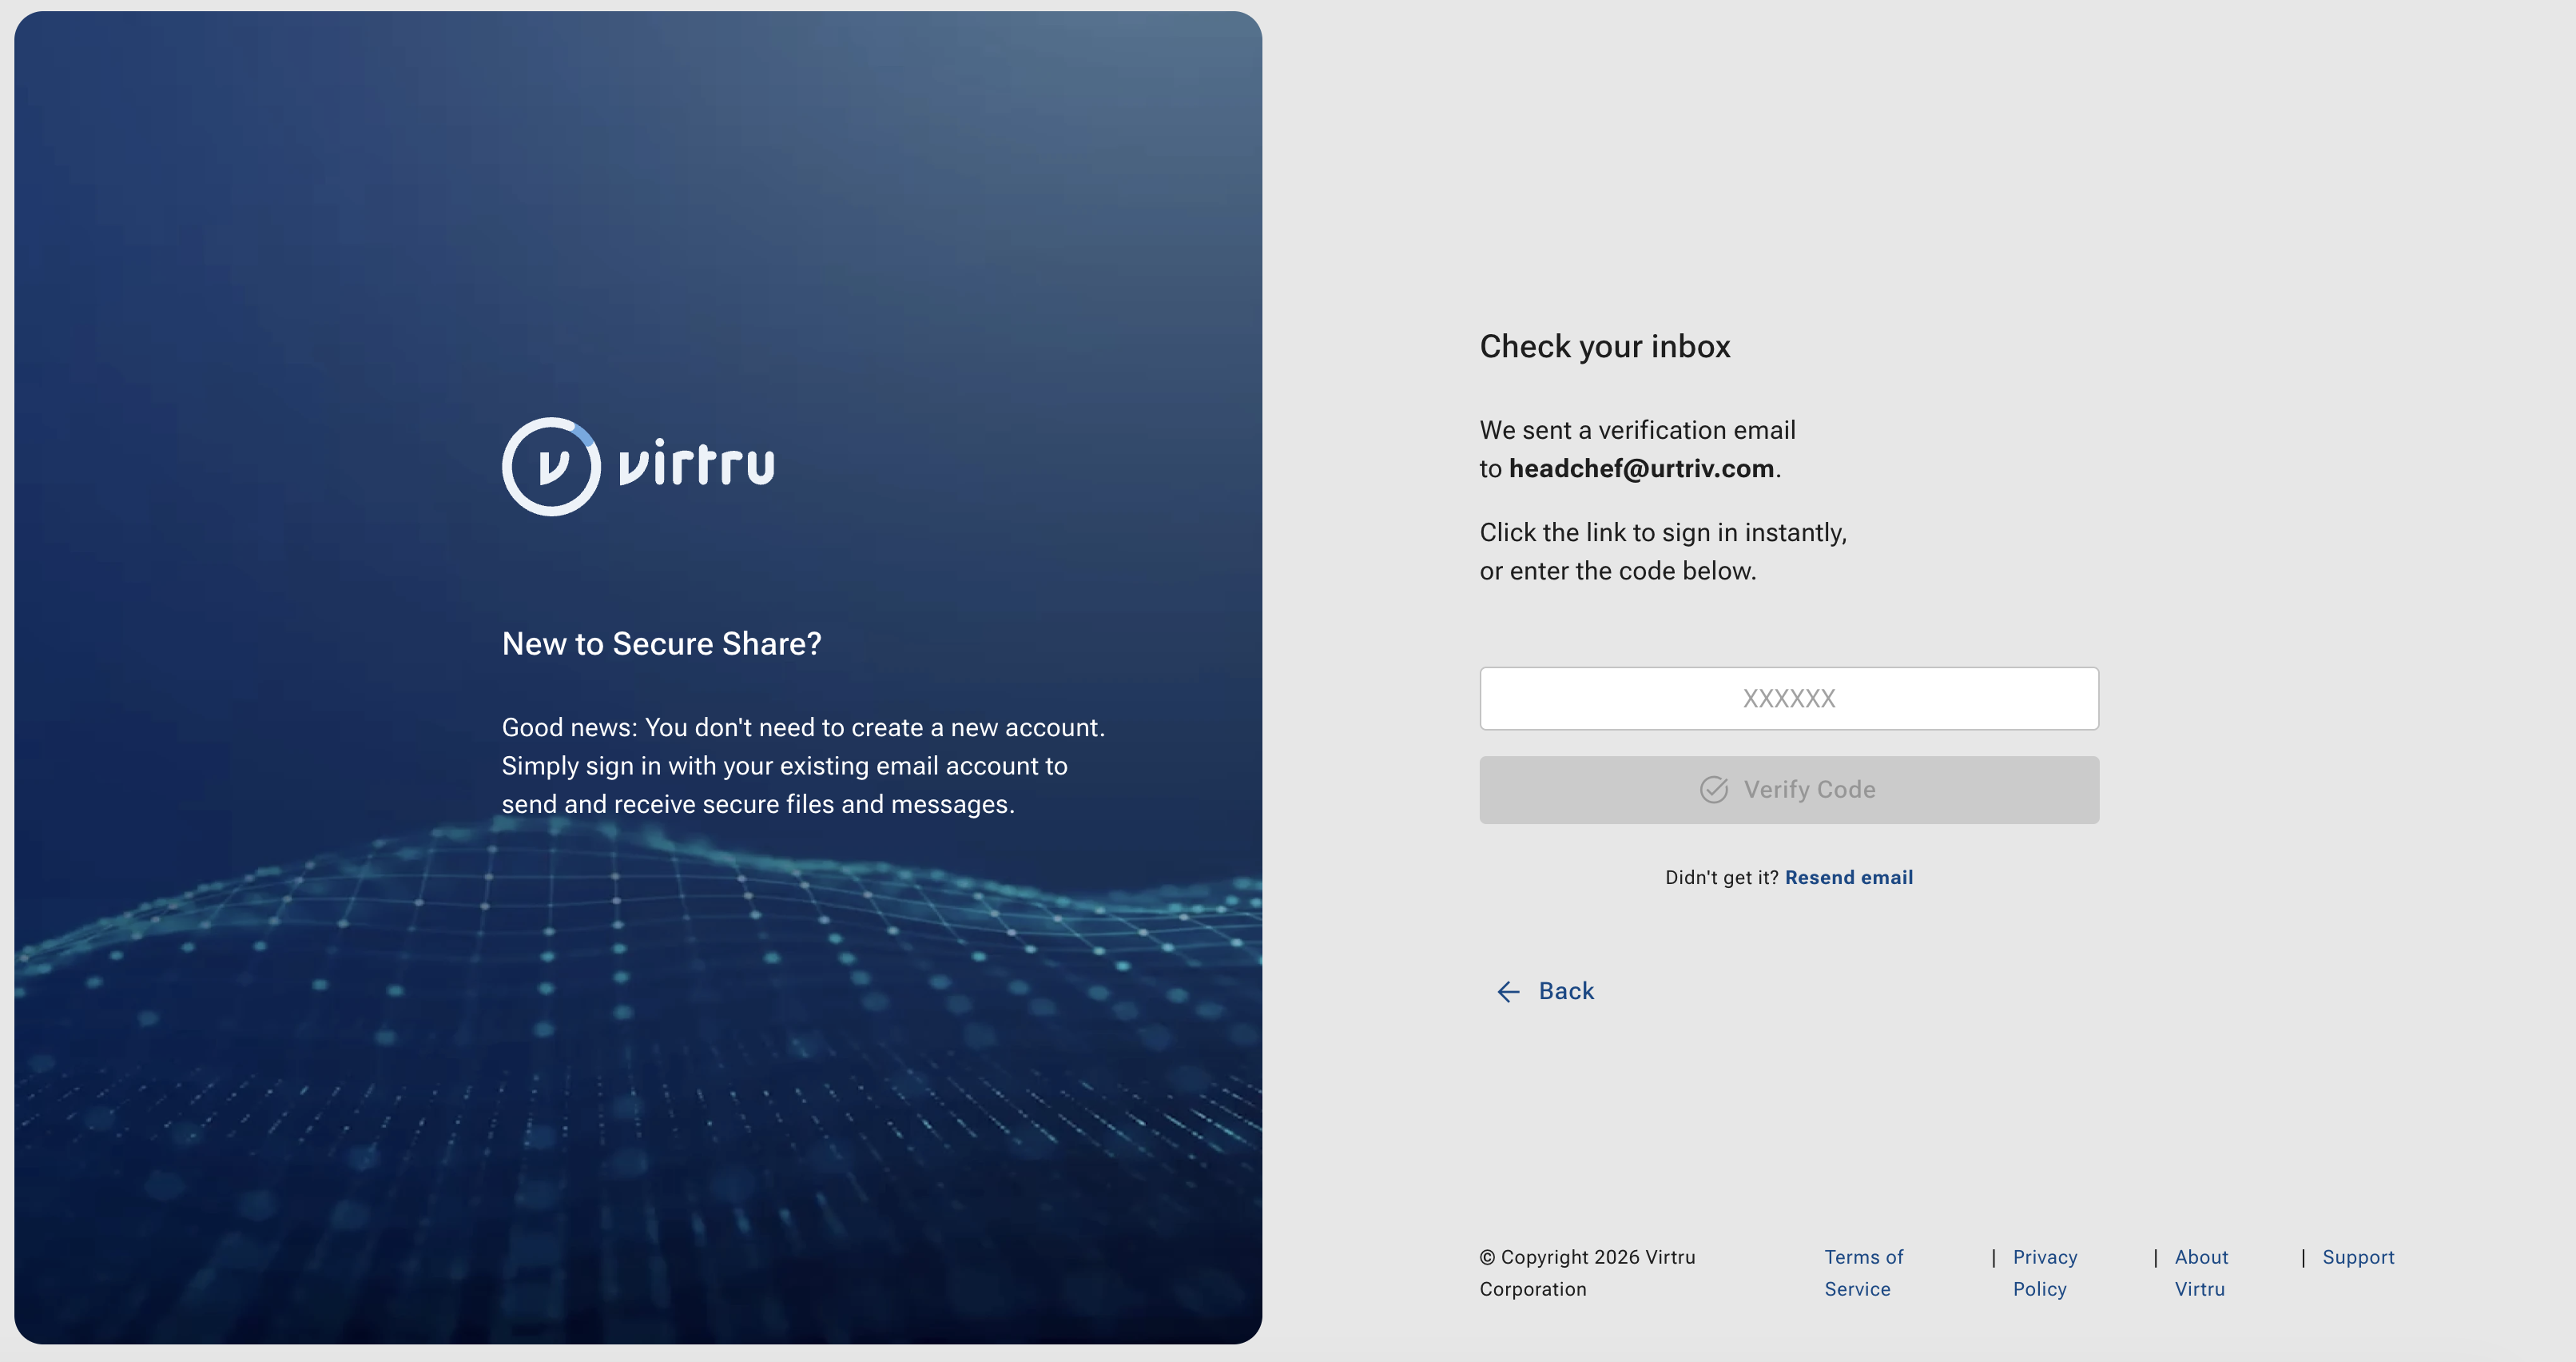Click the "Didn't get it?" text
The image size is (2576, 1362).
1721,877
